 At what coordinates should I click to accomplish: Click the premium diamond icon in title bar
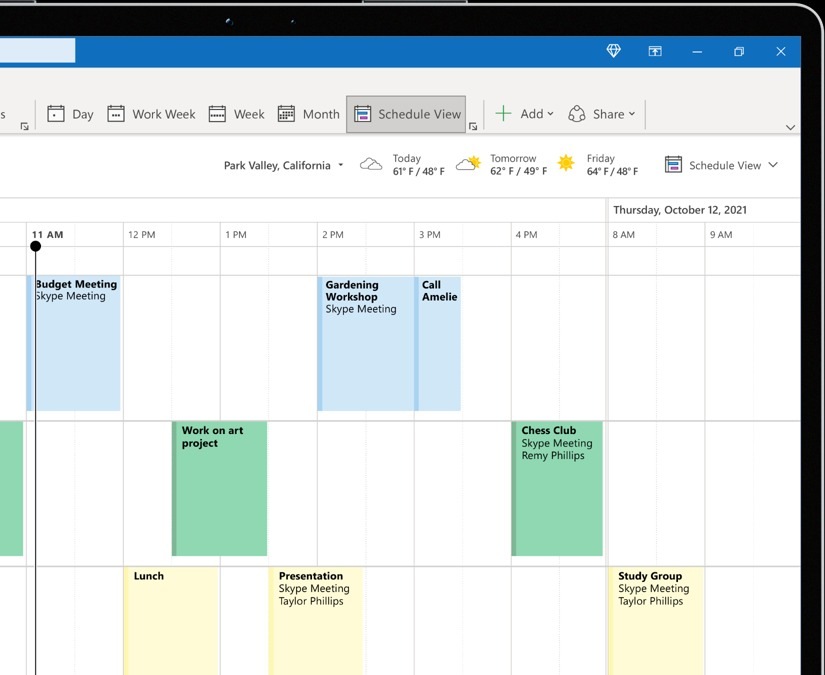pyautogui.click(x=614, y=51)
